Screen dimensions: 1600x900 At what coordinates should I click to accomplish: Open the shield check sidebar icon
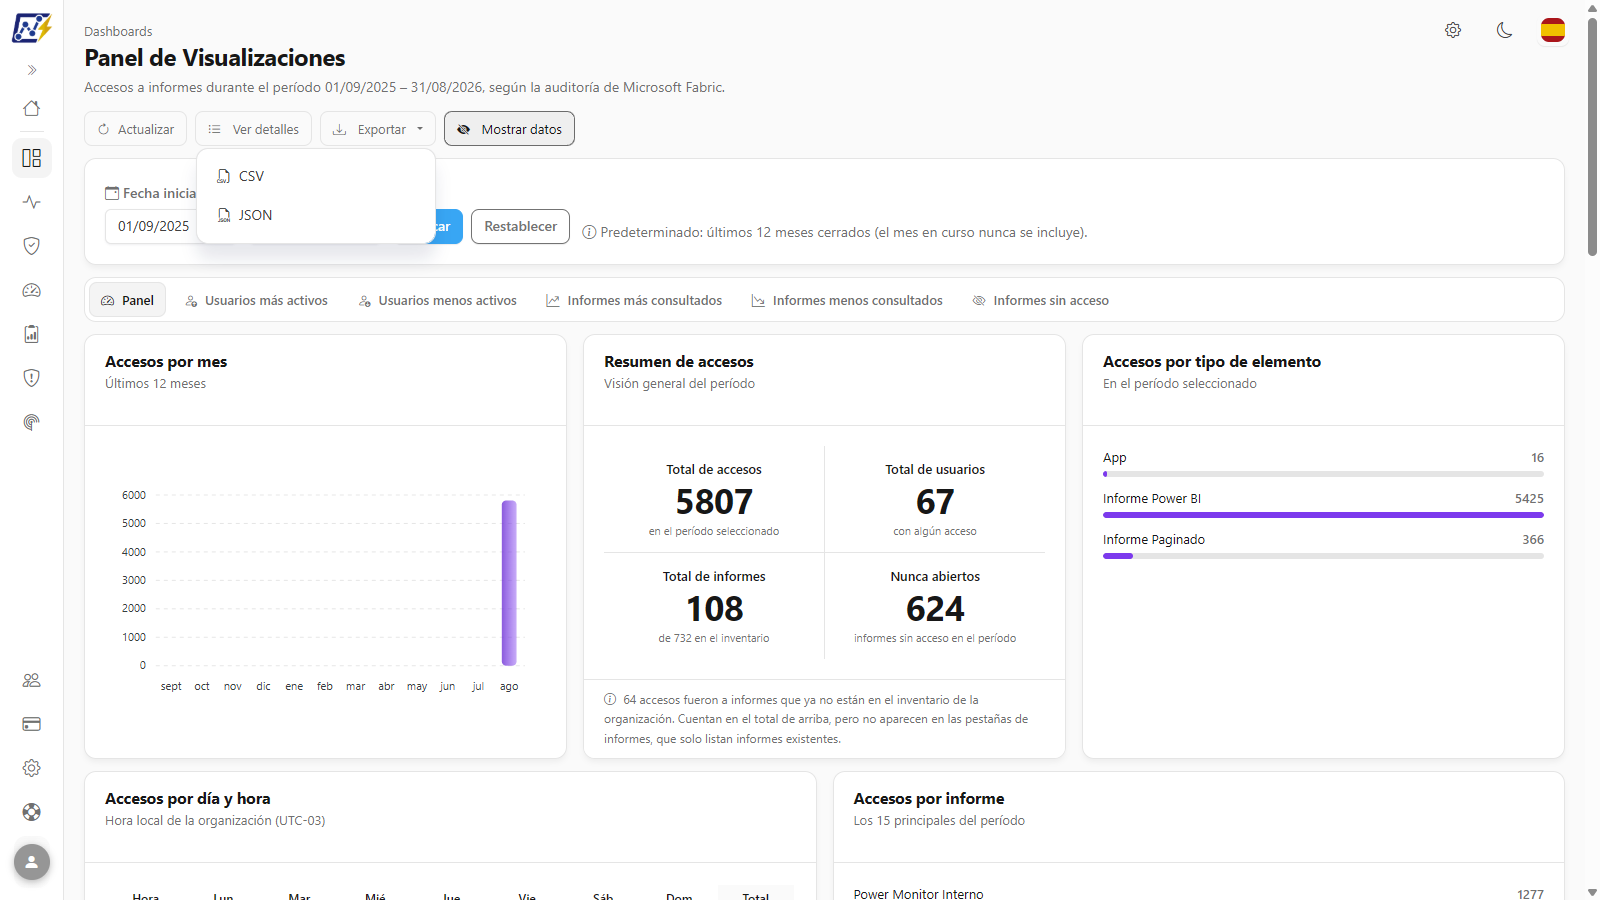32,246
